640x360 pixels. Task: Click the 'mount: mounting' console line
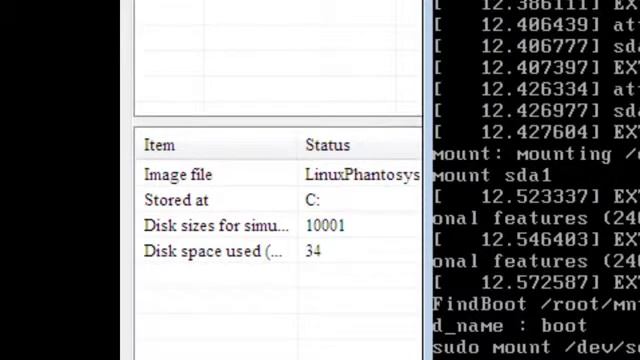[536, 154]
